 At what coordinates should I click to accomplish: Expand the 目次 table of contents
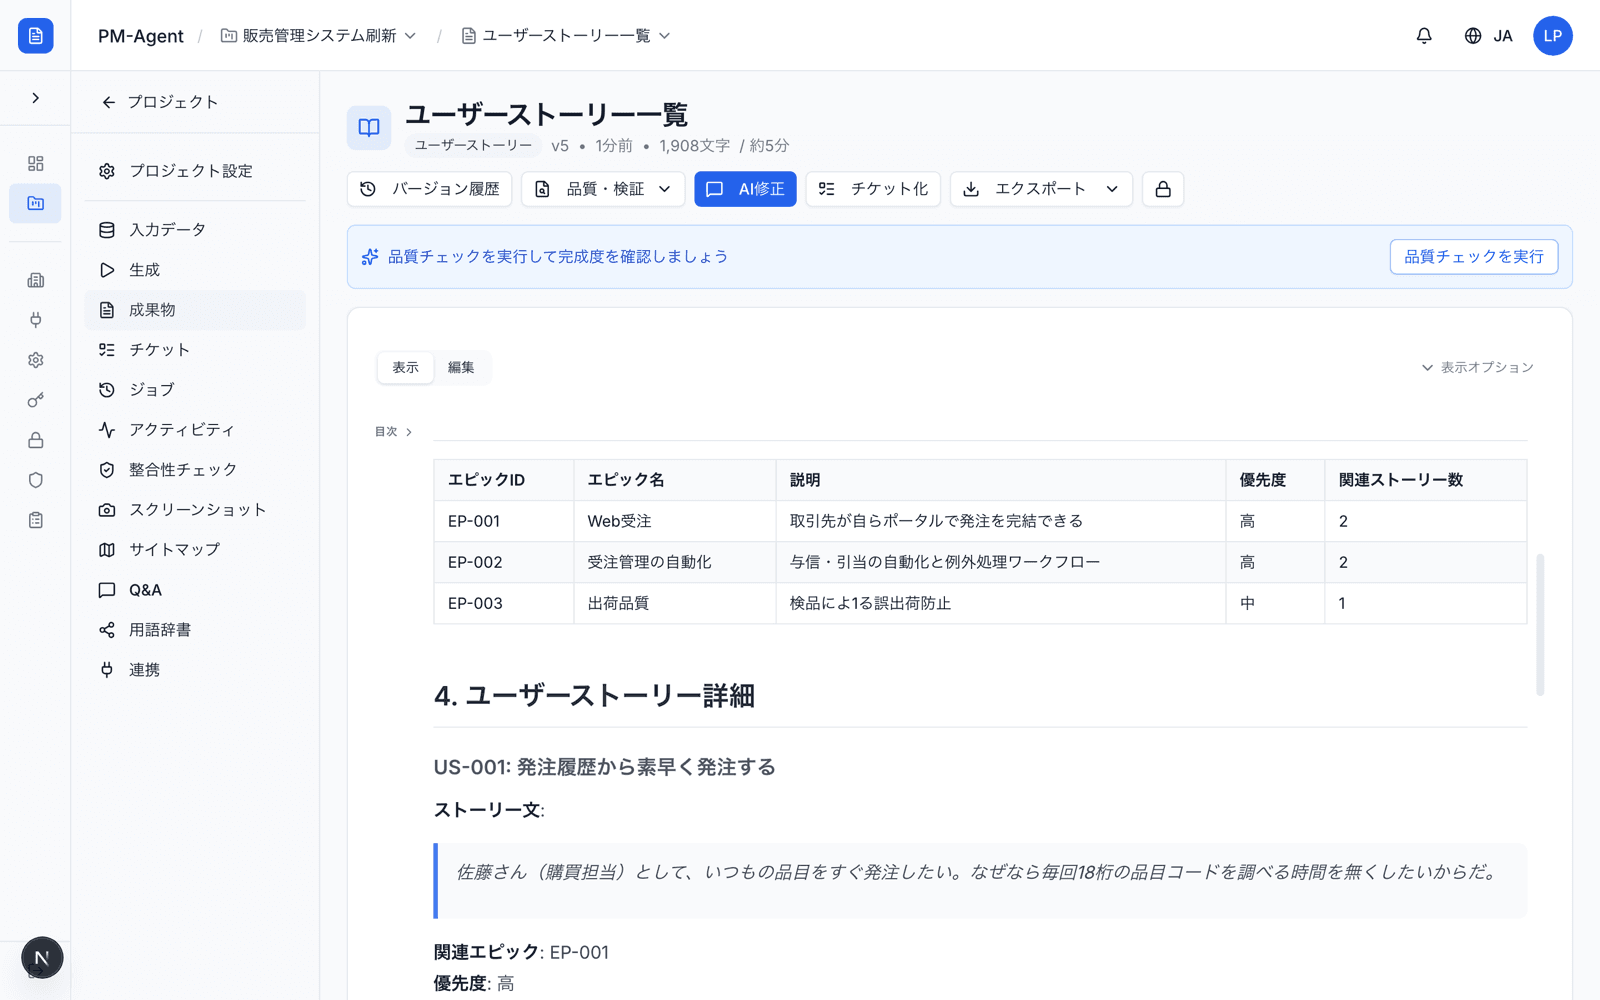[394, 432]
